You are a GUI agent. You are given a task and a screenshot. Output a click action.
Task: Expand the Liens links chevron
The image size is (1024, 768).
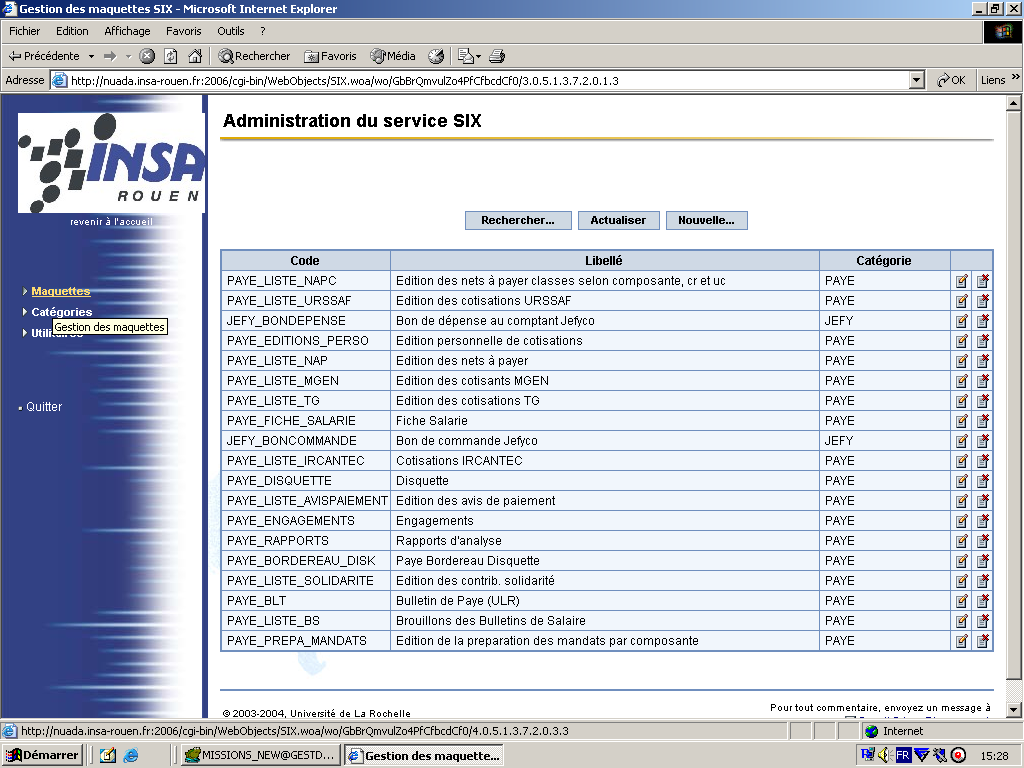[1015, 77]
